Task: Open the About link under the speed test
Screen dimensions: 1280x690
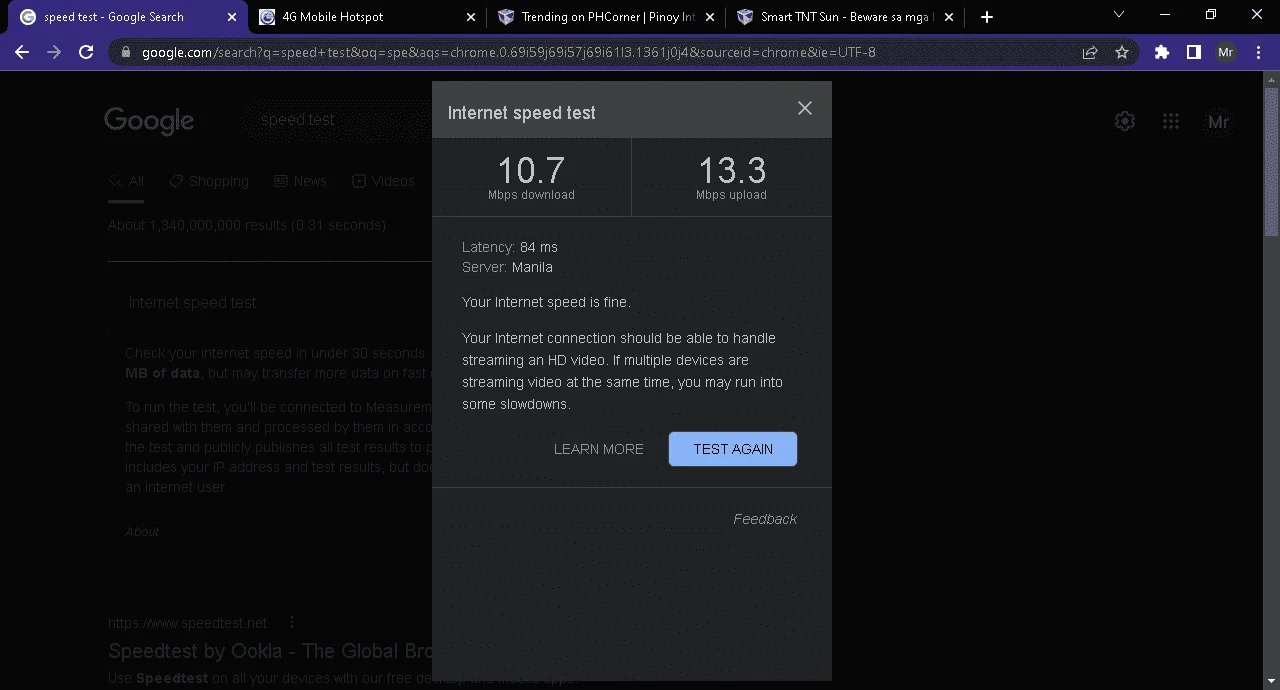Action: [x=142, y=531]
